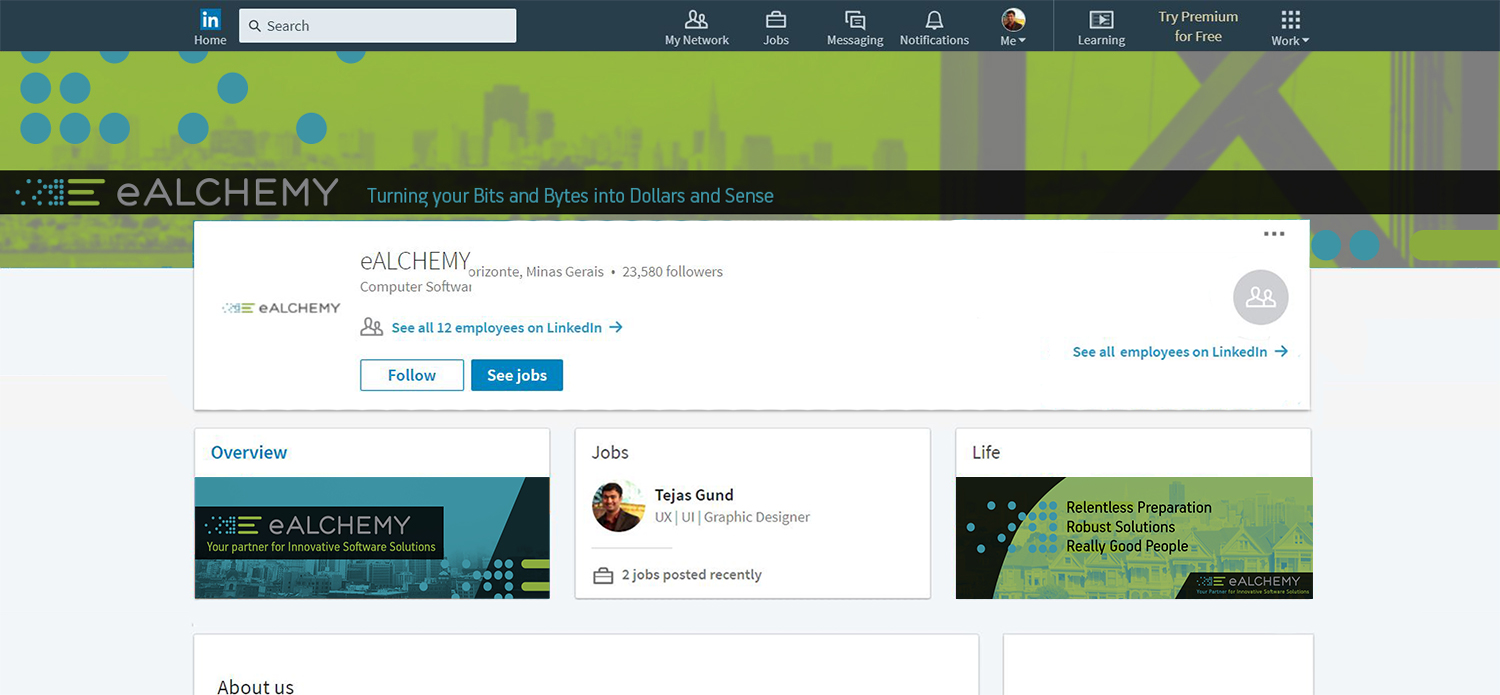Screen dimensions: 1500x695
Task: Click the grey connections avatar circle
Action: click(1261, 297)
